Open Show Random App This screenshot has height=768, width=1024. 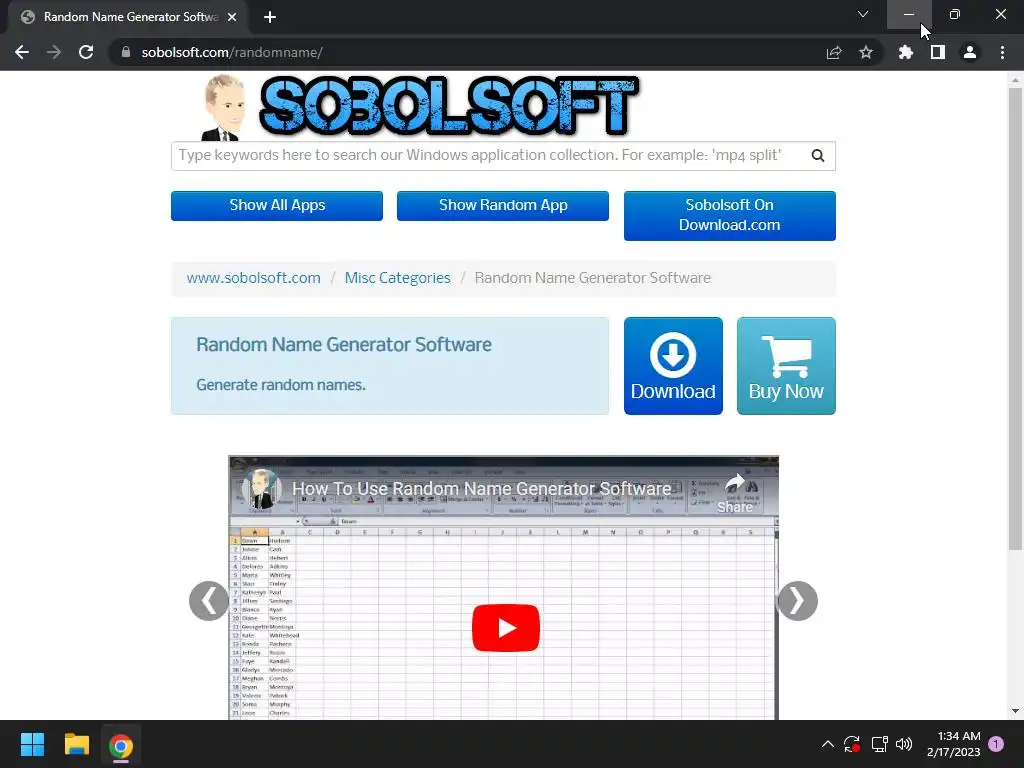click(x=503, y=205)
